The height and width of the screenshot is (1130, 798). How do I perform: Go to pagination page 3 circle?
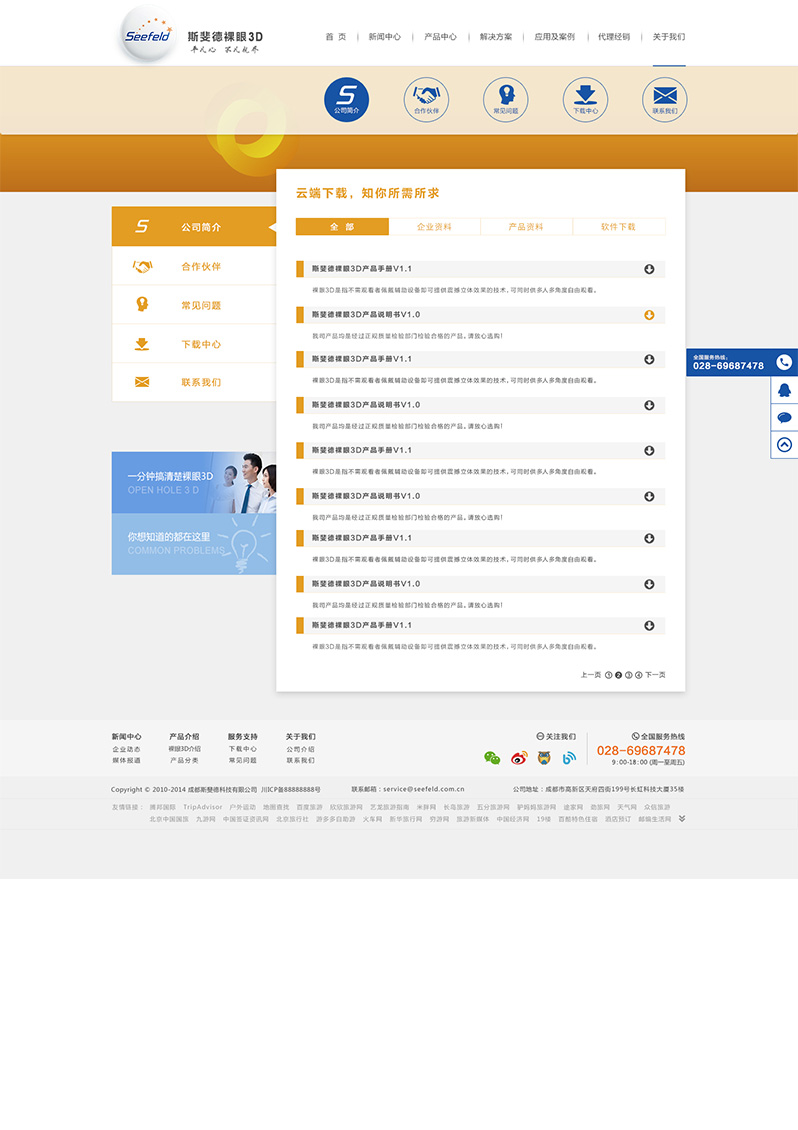coord(628,675)
